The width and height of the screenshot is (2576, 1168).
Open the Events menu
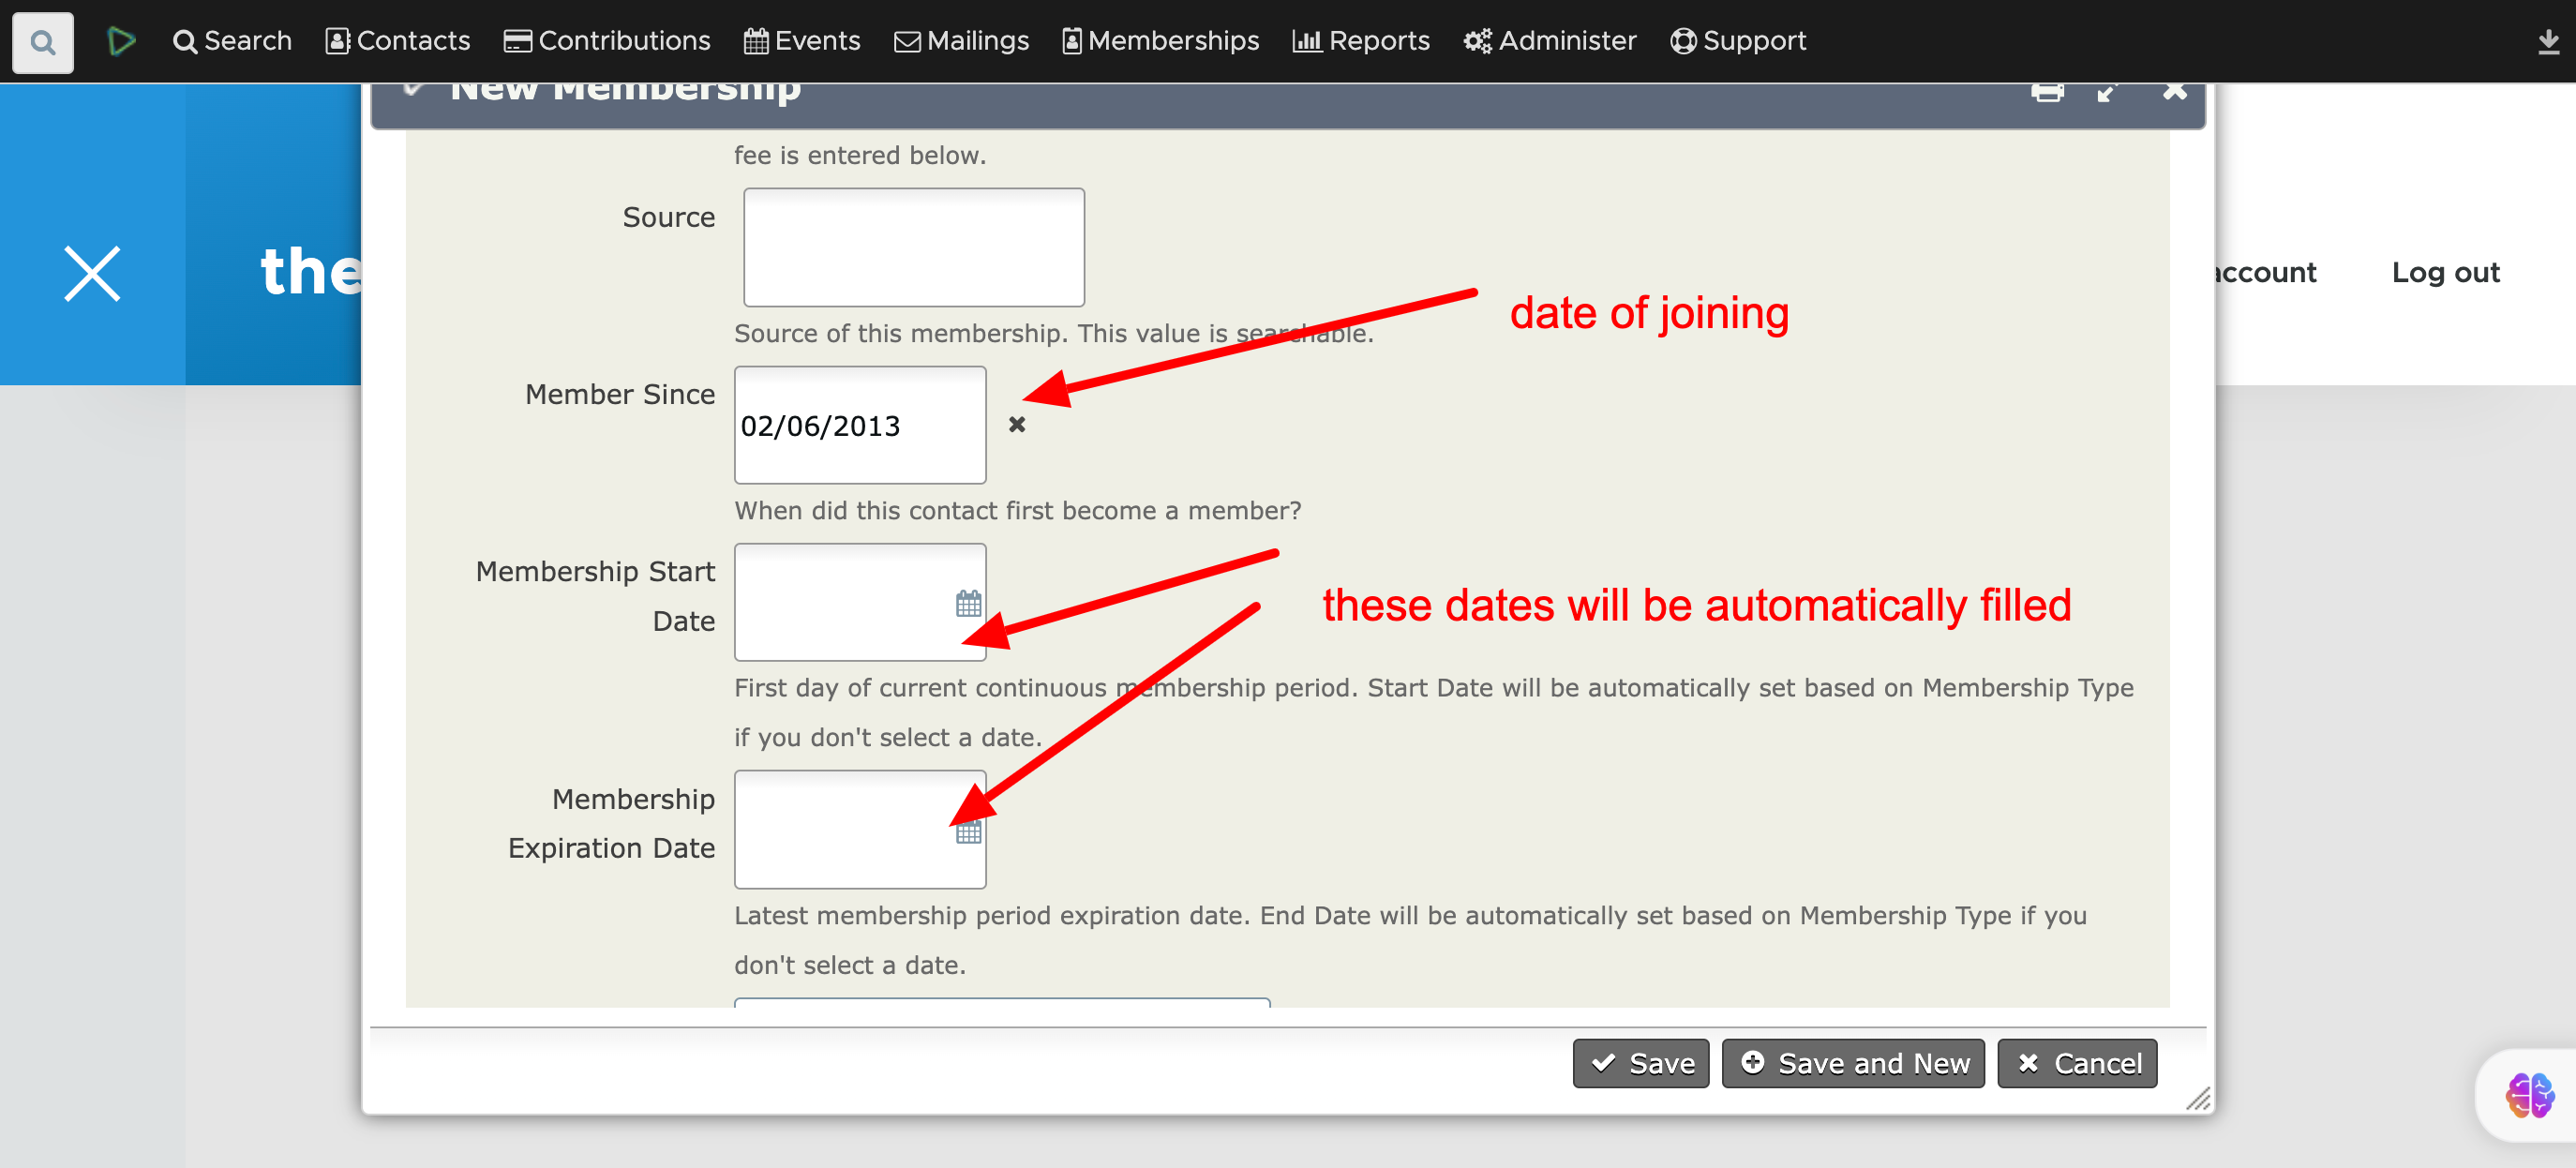(x=802, y=41)
